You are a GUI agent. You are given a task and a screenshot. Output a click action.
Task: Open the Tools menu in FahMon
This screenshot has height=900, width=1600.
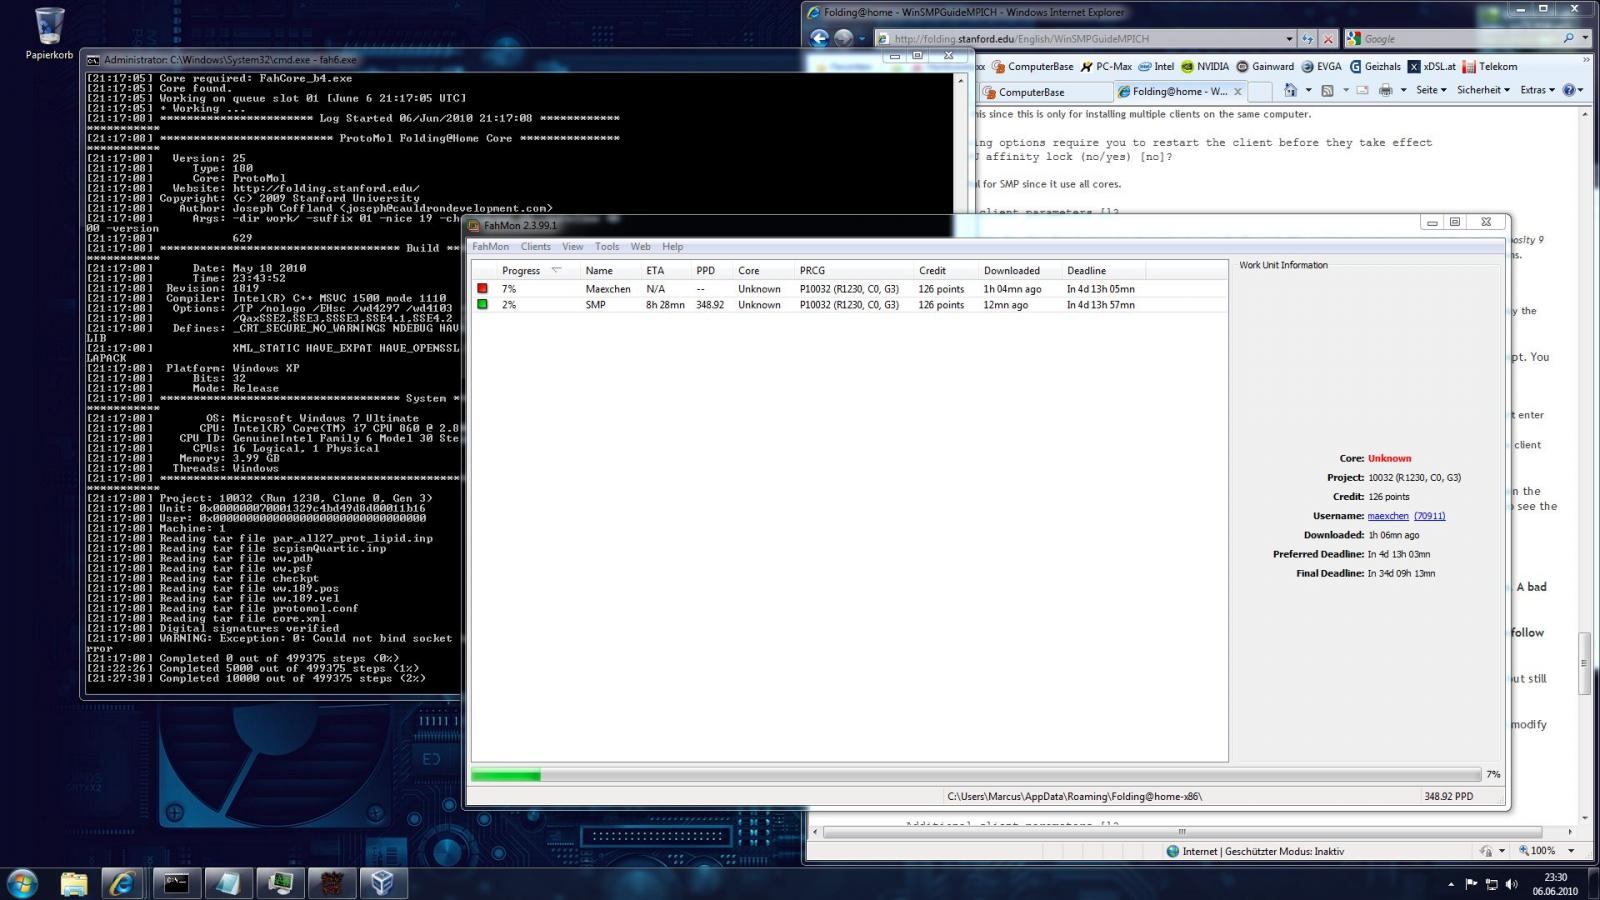click(607, 246)
